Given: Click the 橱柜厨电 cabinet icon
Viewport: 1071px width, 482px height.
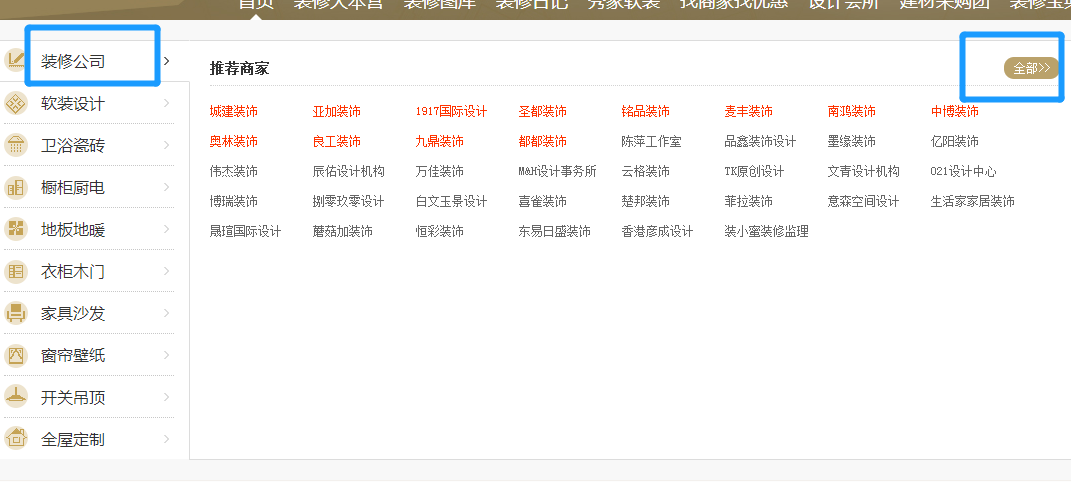Looking at the screenshot, I should (x=16, y=188).
